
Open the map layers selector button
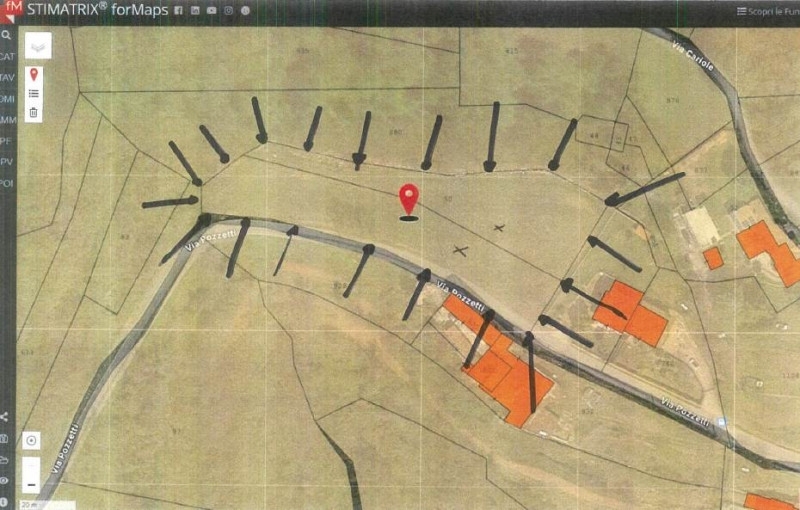pyautogui.click(x=37, y=46)
